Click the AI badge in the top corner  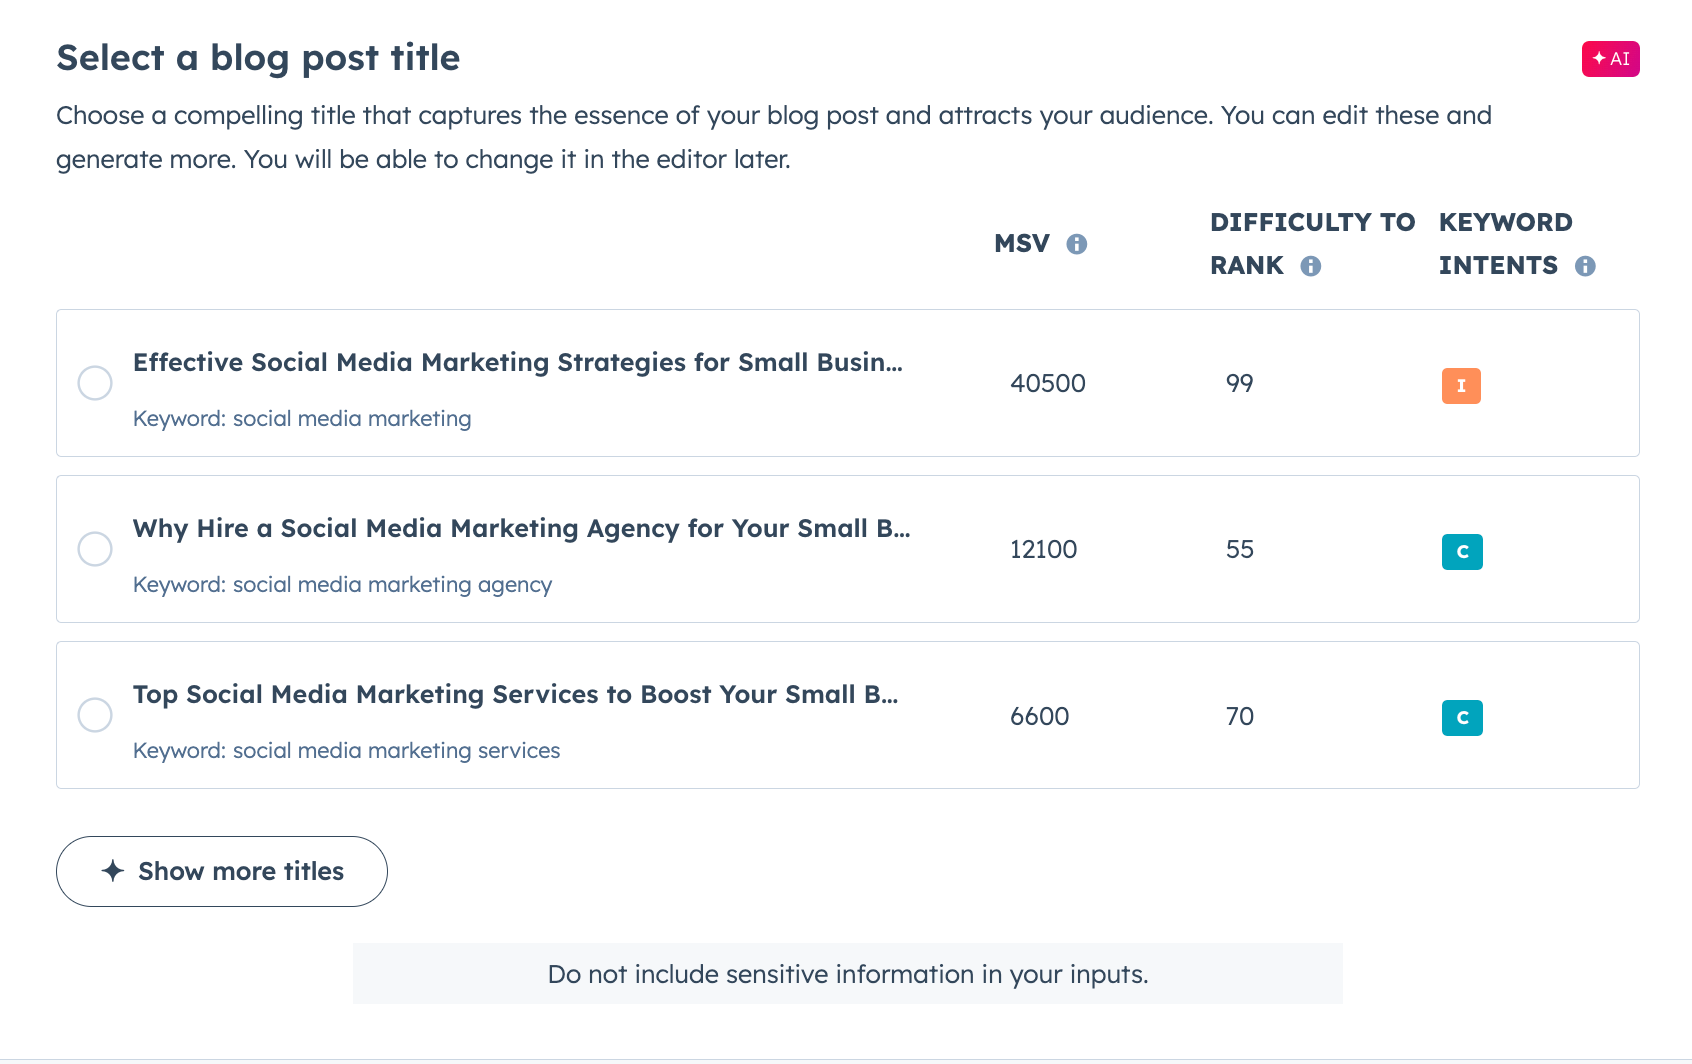1610,58
